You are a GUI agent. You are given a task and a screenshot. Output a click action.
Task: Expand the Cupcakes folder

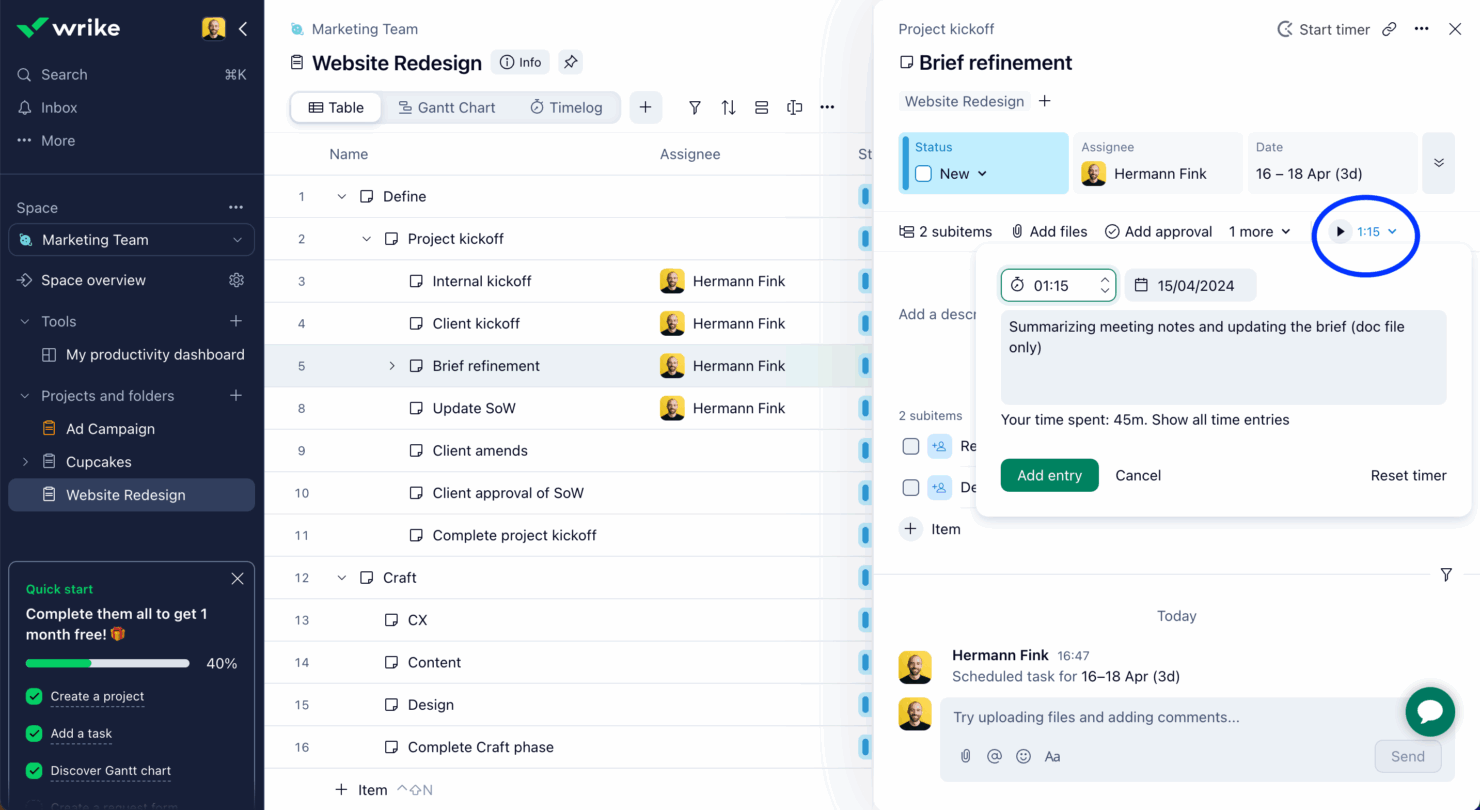click(x=25, y=462)
